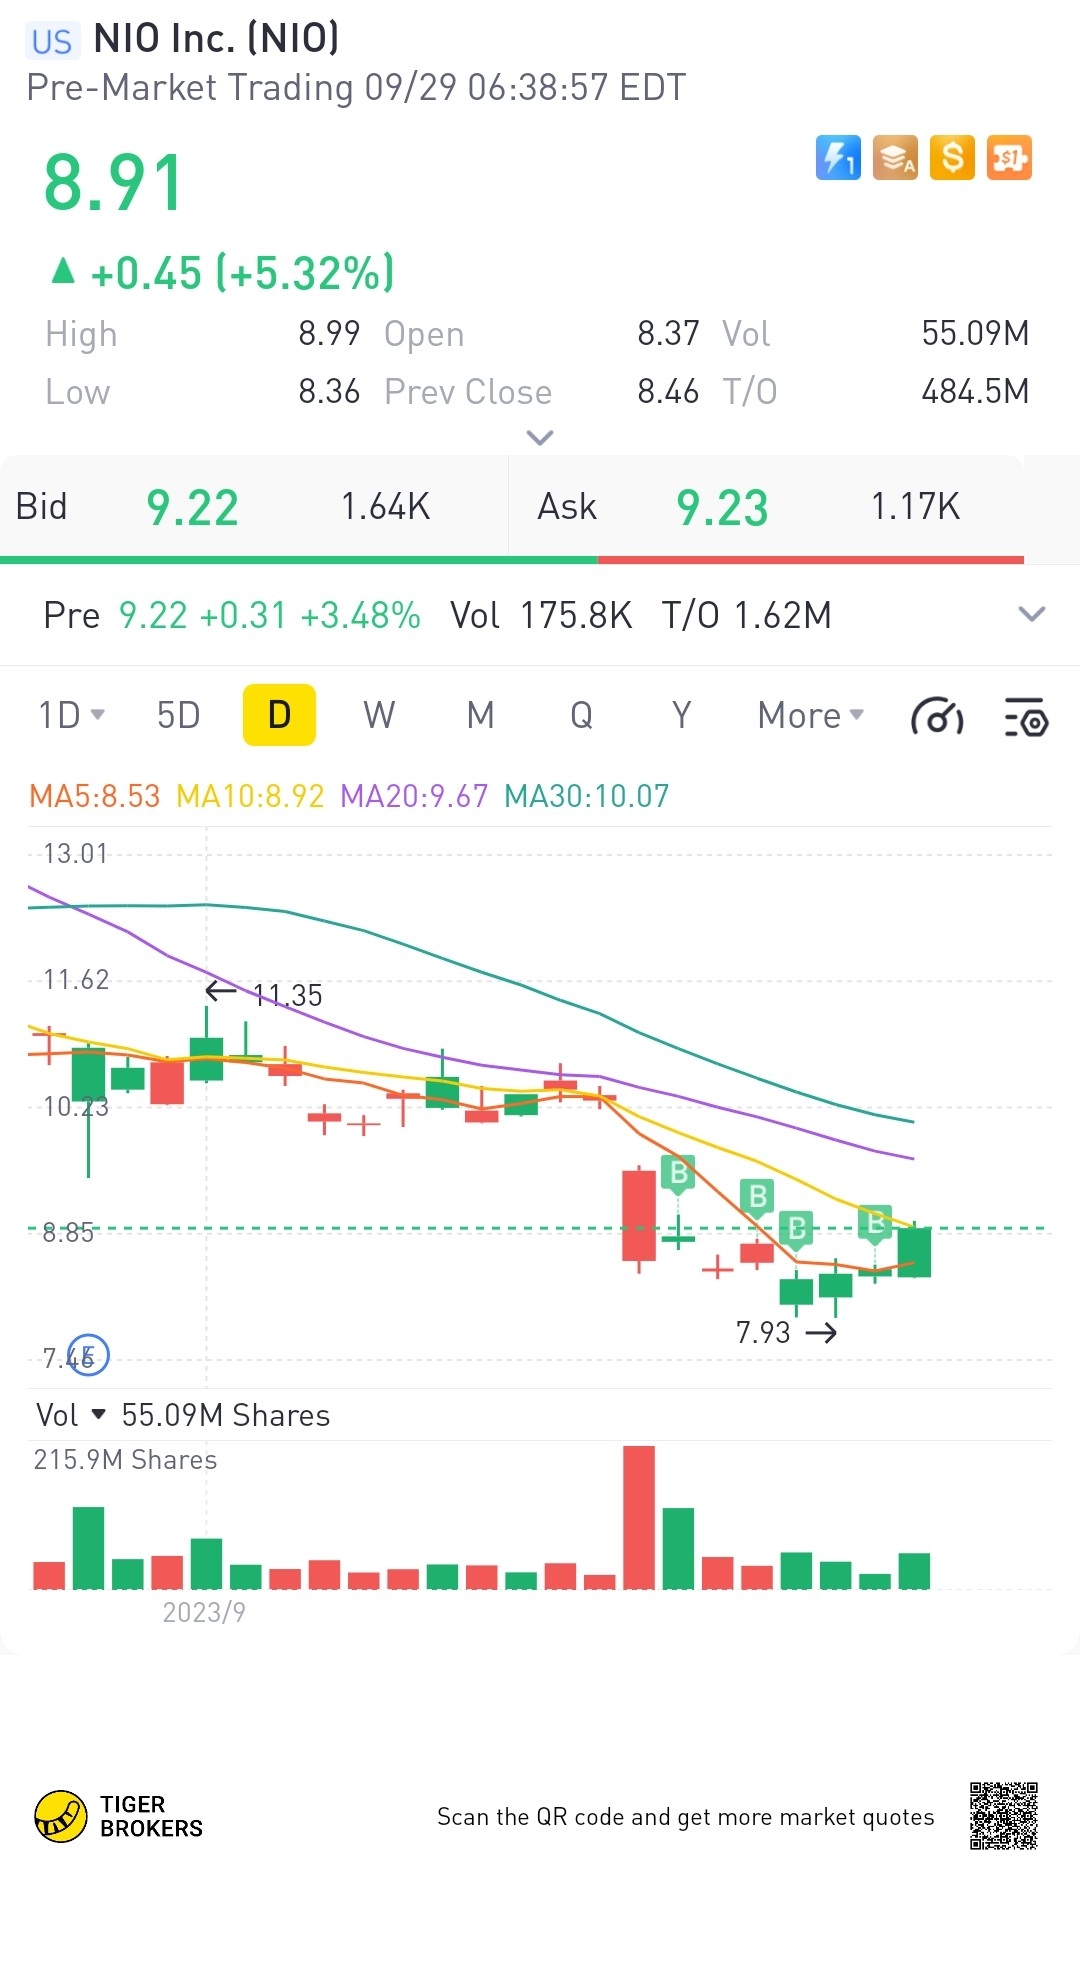The width and height of the screenshot is (1080, 1978).
Task: Tap the Scan the QR code caption
Action: coord(685,1817)
